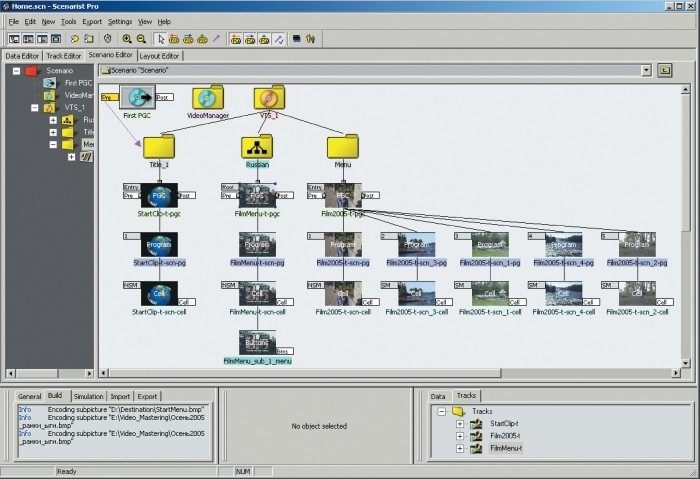This screenshot has width=700, height=479.
Task: Collapse the VTS_1 node in the tree
Action: point(35,107)
